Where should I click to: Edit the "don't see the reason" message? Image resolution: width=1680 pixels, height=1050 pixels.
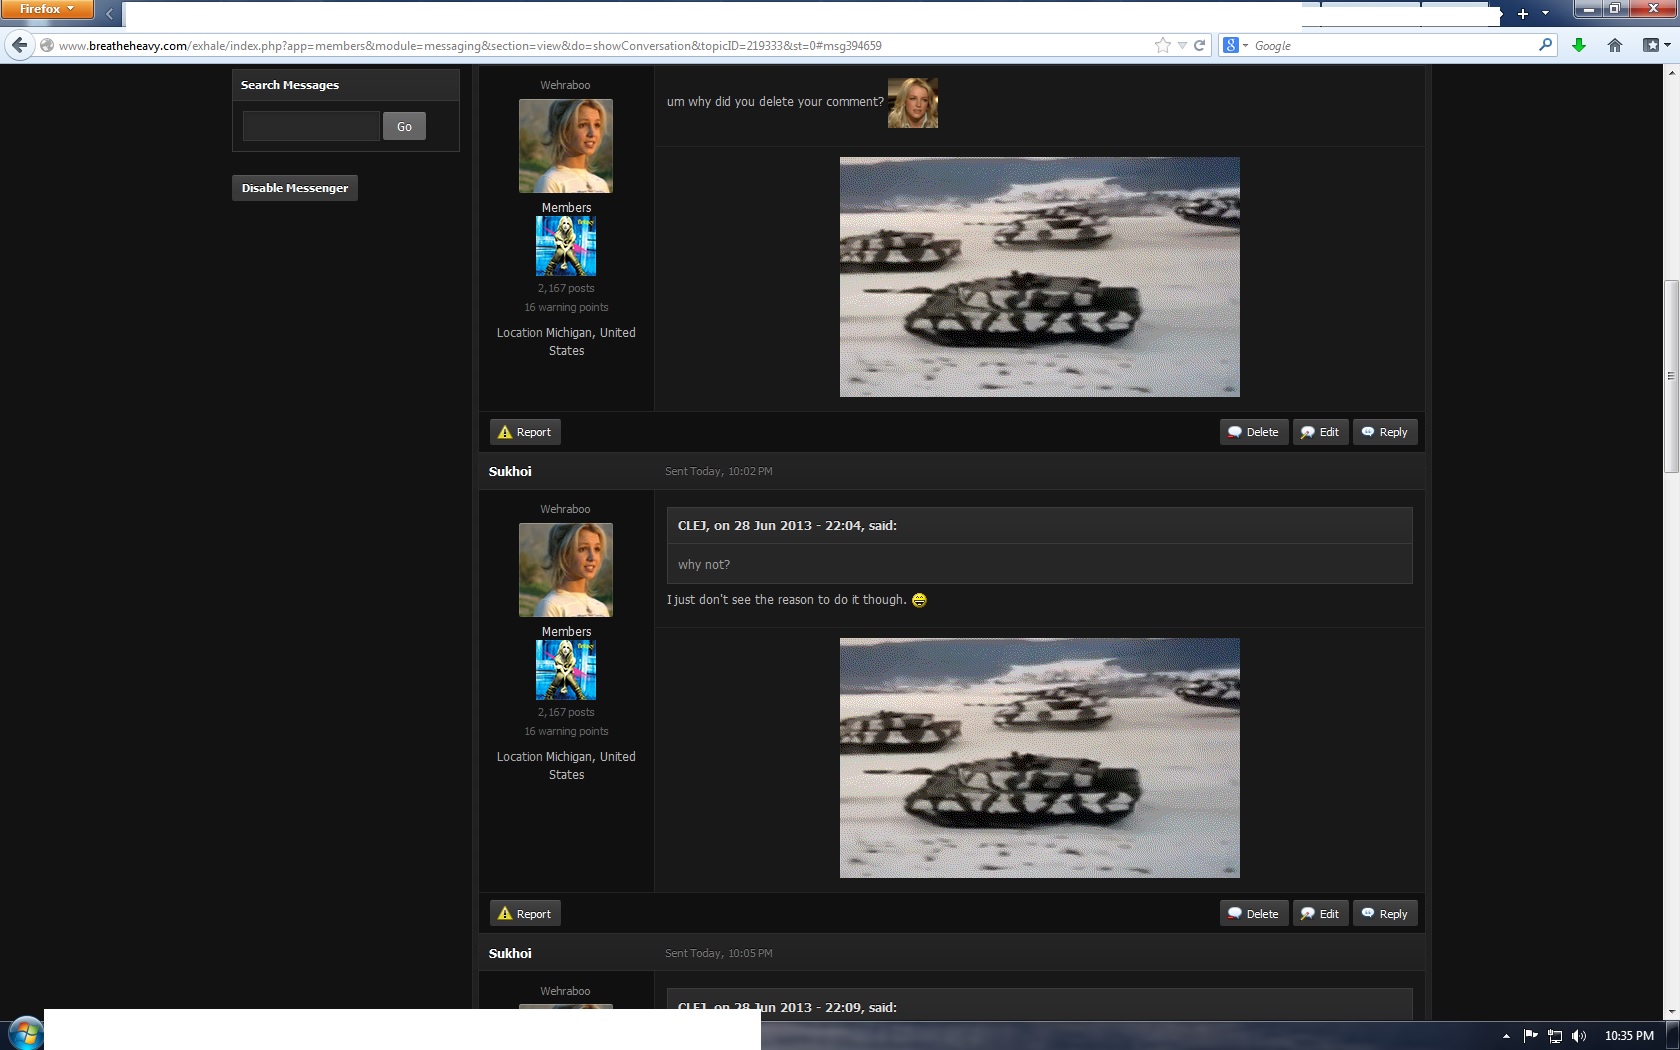pos(1320,914)
